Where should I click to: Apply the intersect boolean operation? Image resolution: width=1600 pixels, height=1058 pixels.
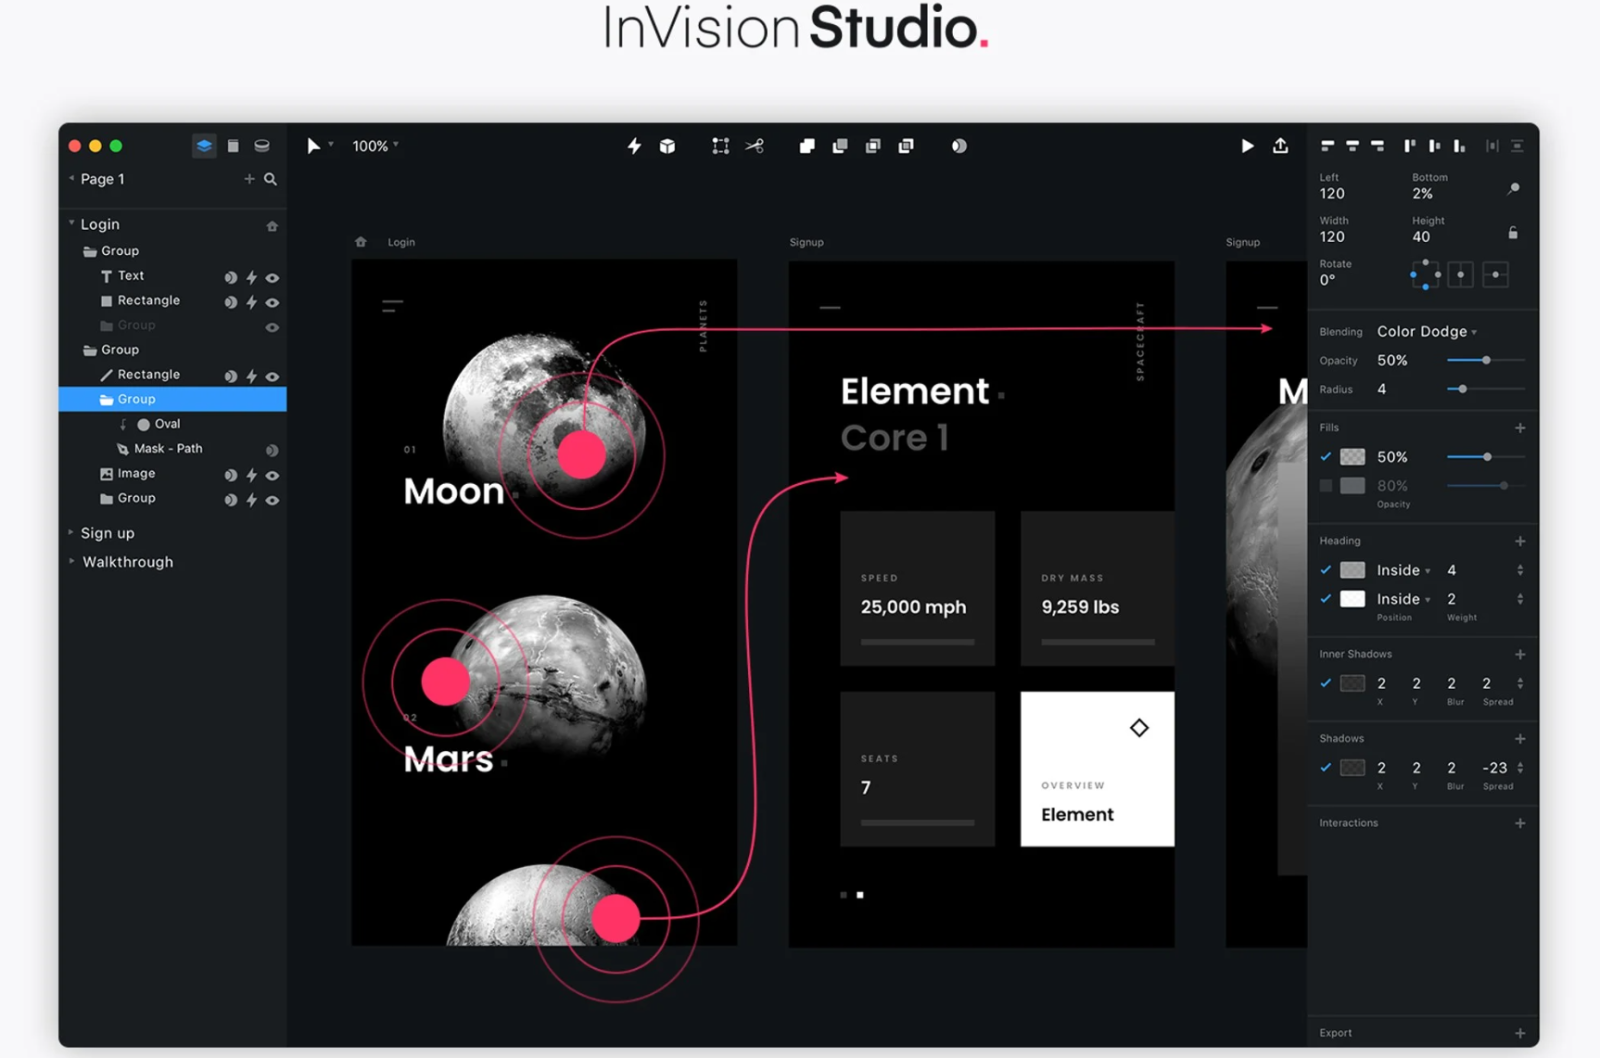873,146
